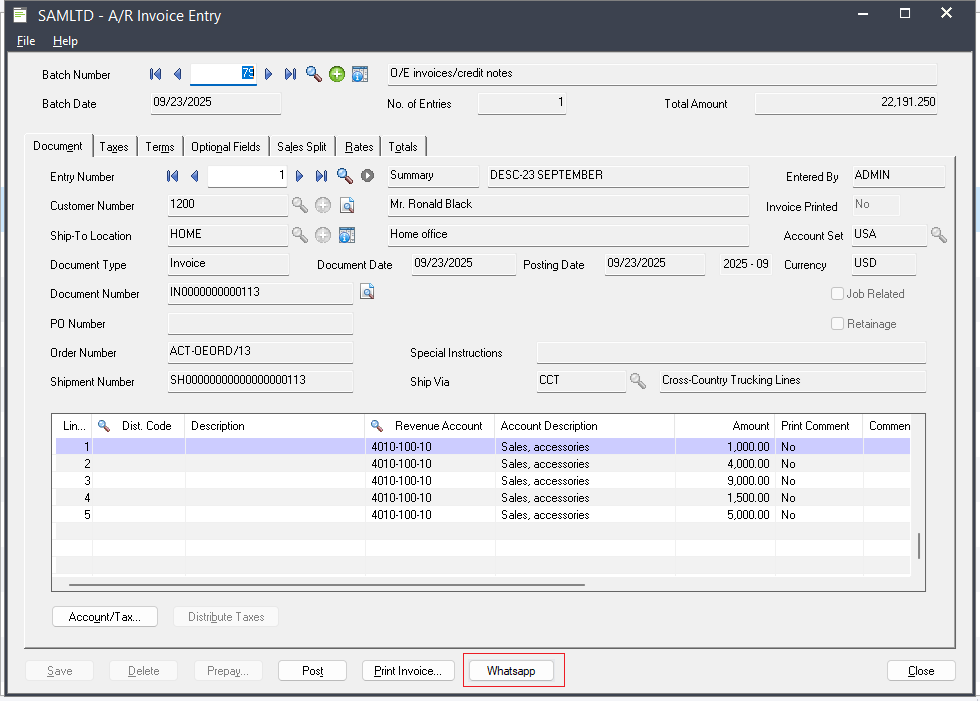Go to first batch using navigation arrow
The width and height of the screenshot is (980, 701).
[x=155, y=74]
